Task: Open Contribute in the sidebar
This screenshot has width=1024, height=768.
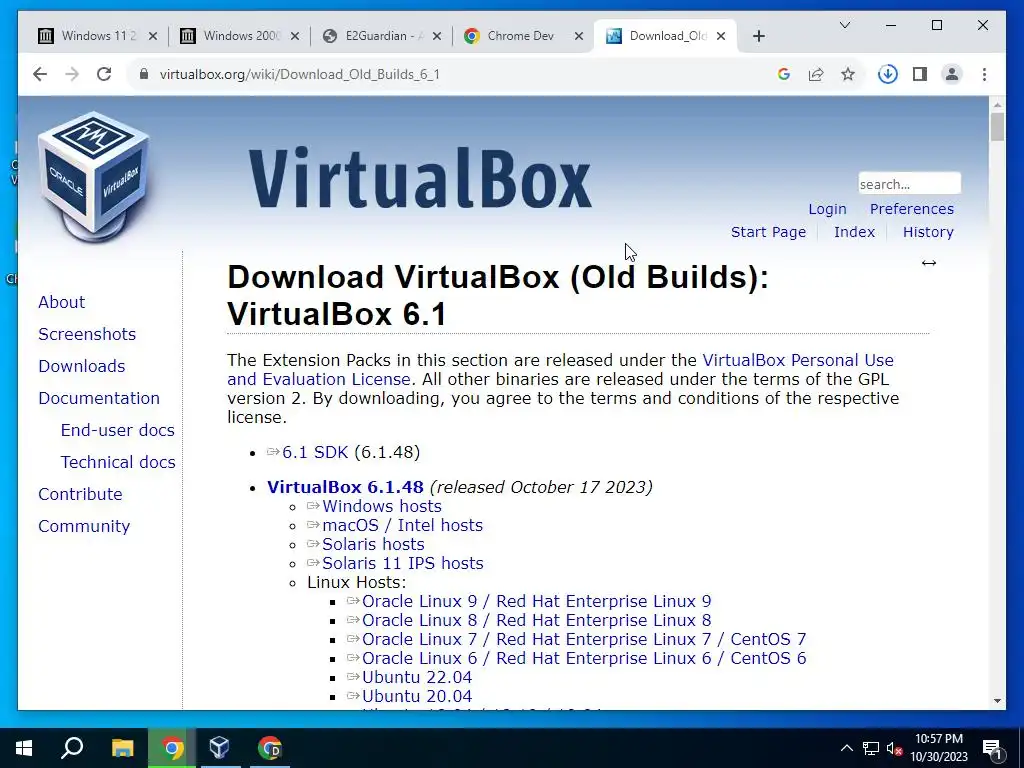Action: coord(80,494)
